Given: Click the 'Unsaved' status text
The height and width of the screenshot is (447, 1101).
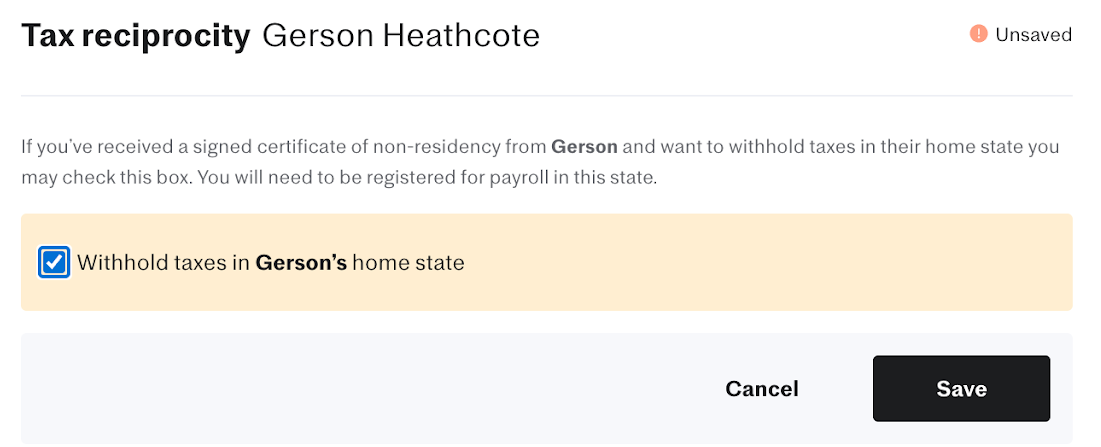Looking at the screenshot, I should pos(1033,35).
